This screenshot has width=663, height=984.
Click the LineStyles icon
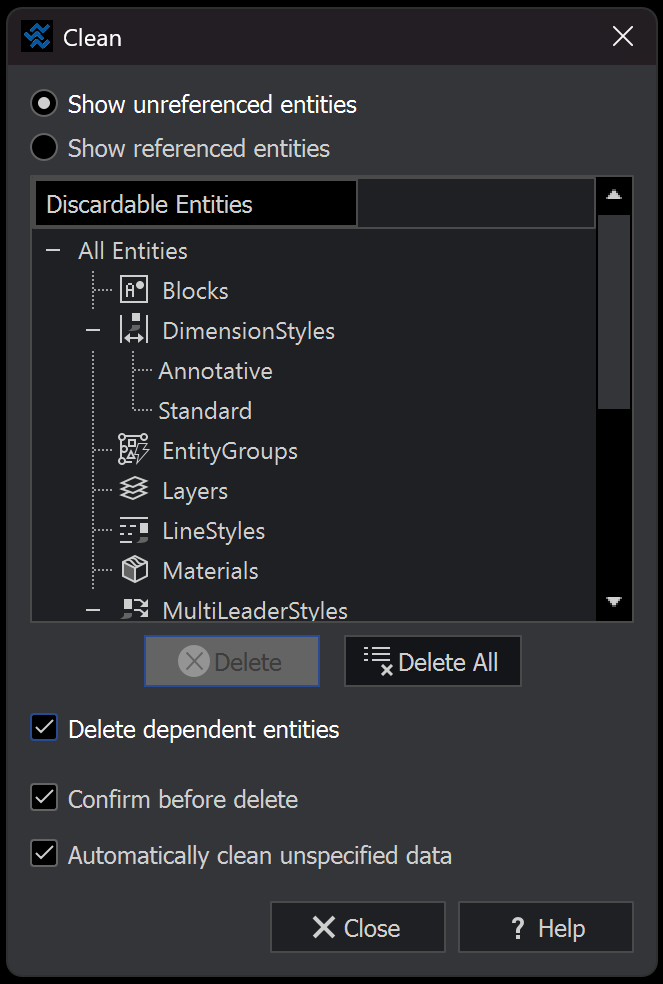pyautogui.click(x=133, y=529)
